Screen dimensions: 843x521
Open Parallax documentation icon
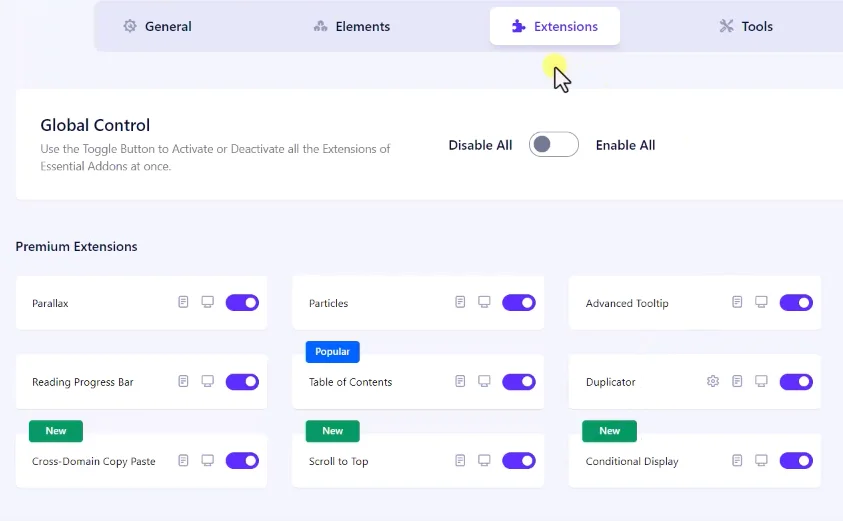click(183, 302)
